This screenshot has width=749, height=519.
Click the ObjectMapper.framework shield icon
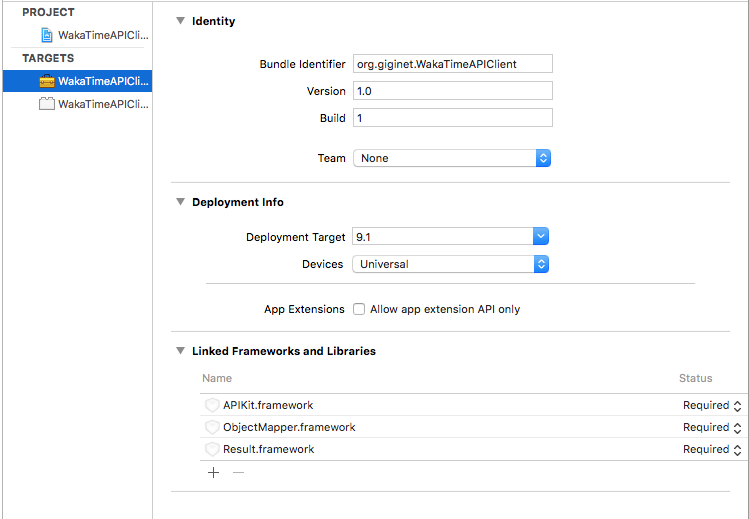point(212,427)
